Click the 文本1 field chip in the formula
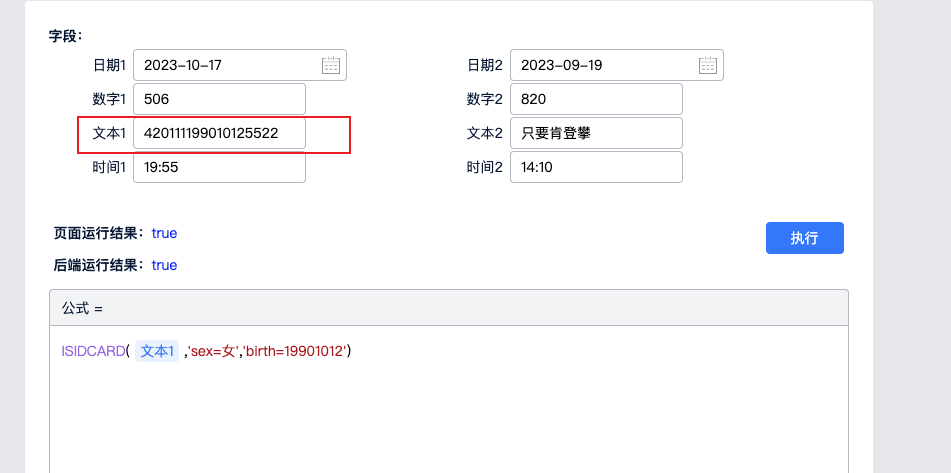Image resolution: width=951 pixels, height=473 pixels. click(x=157, y=351)
